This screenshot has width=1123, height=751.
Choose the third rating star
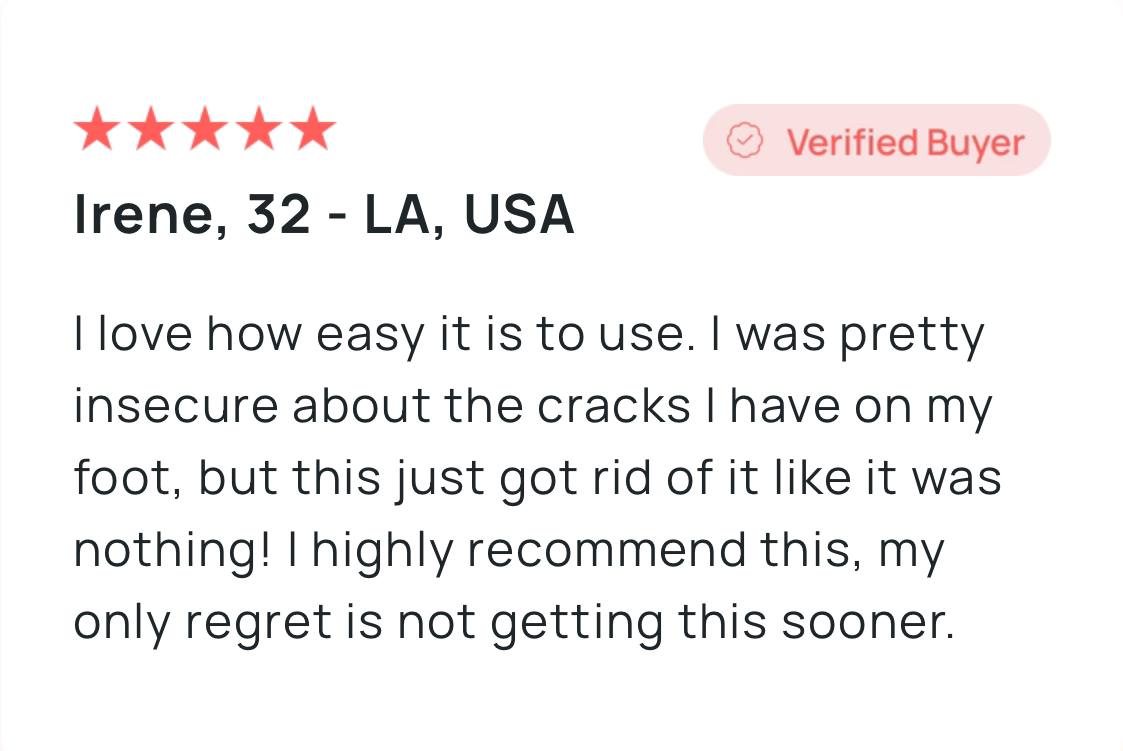click(205, 128)
